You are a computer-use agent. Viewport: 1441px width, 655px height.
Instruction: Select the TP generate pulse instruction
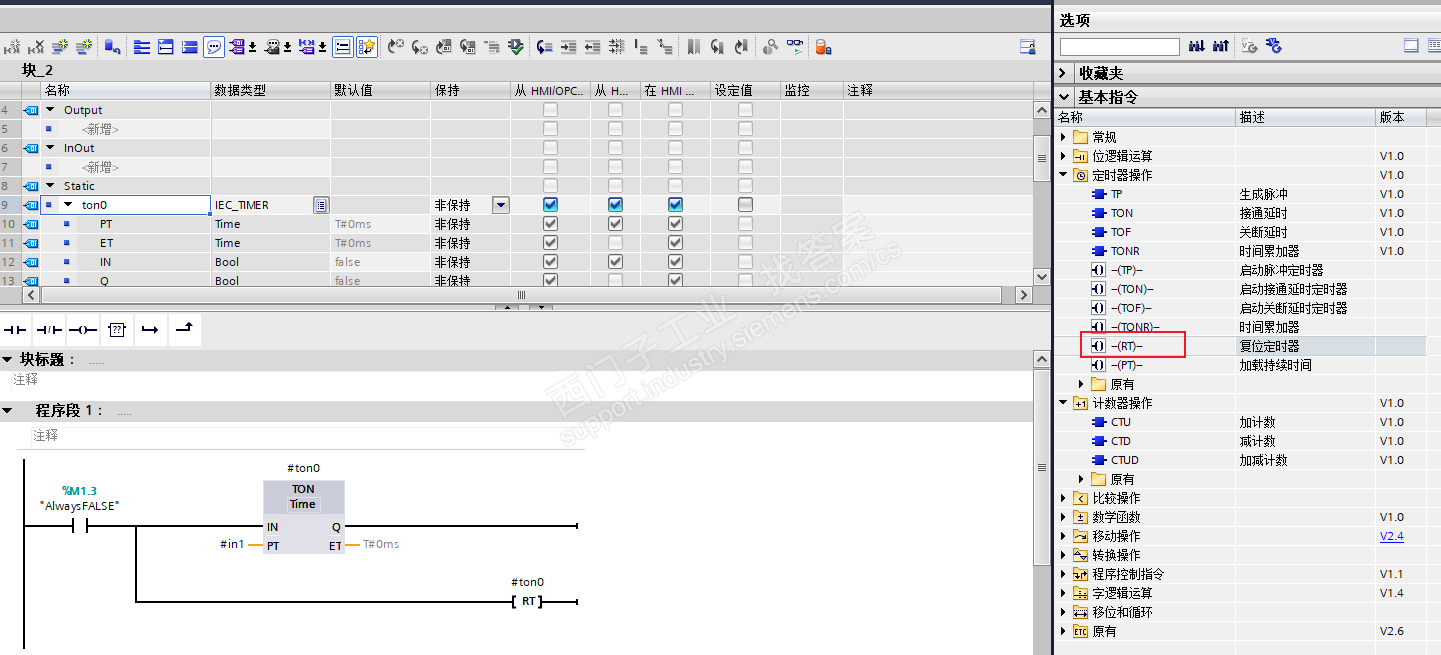[1116, 194]
